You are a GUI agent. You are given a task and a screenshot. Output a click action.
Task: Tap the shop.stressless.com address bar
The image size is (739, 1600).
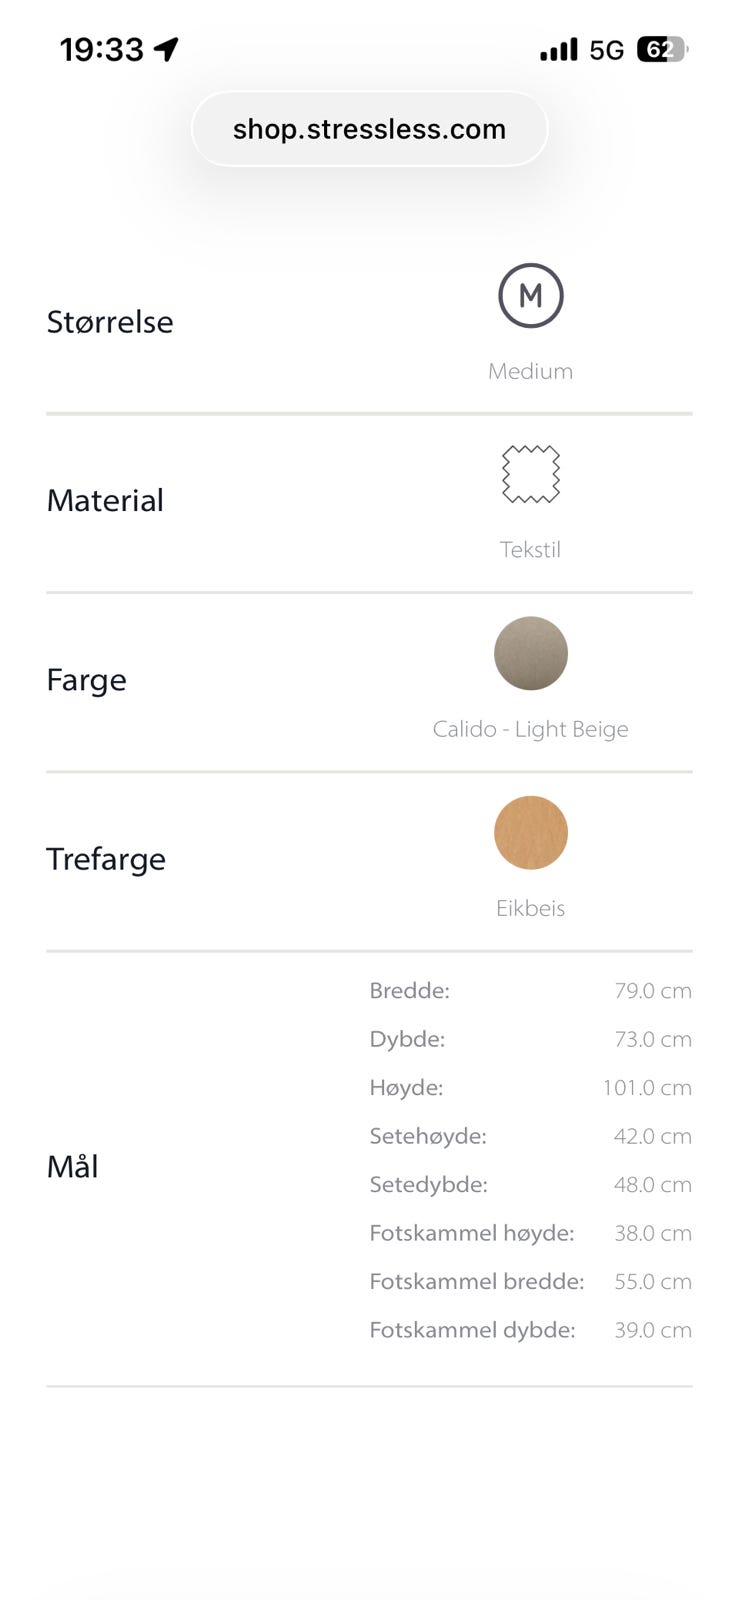click(369, 129)
